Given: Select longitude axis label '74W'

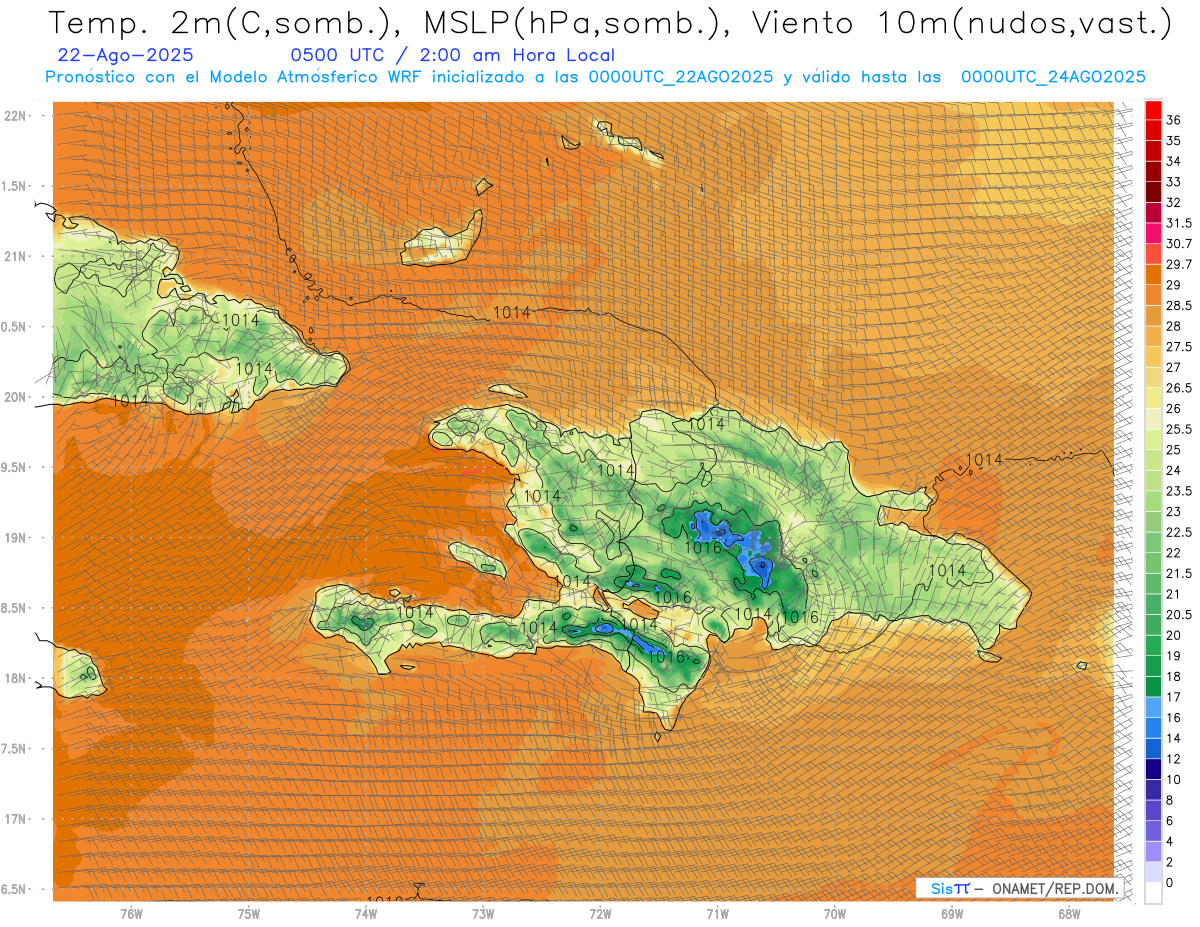Looking at the screenshot, I should click(366, 914).
